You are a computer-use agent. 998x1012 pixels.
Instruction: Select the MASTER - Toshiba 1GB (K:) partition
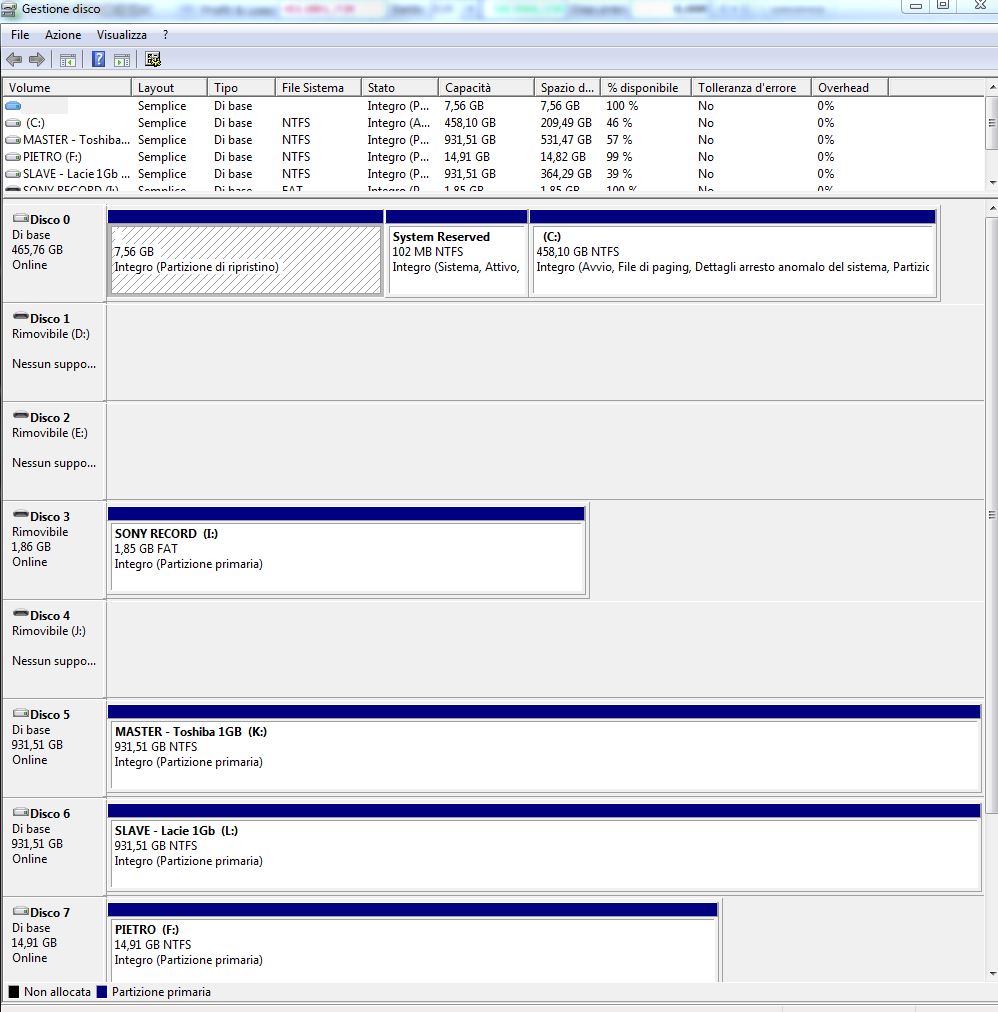544,748
